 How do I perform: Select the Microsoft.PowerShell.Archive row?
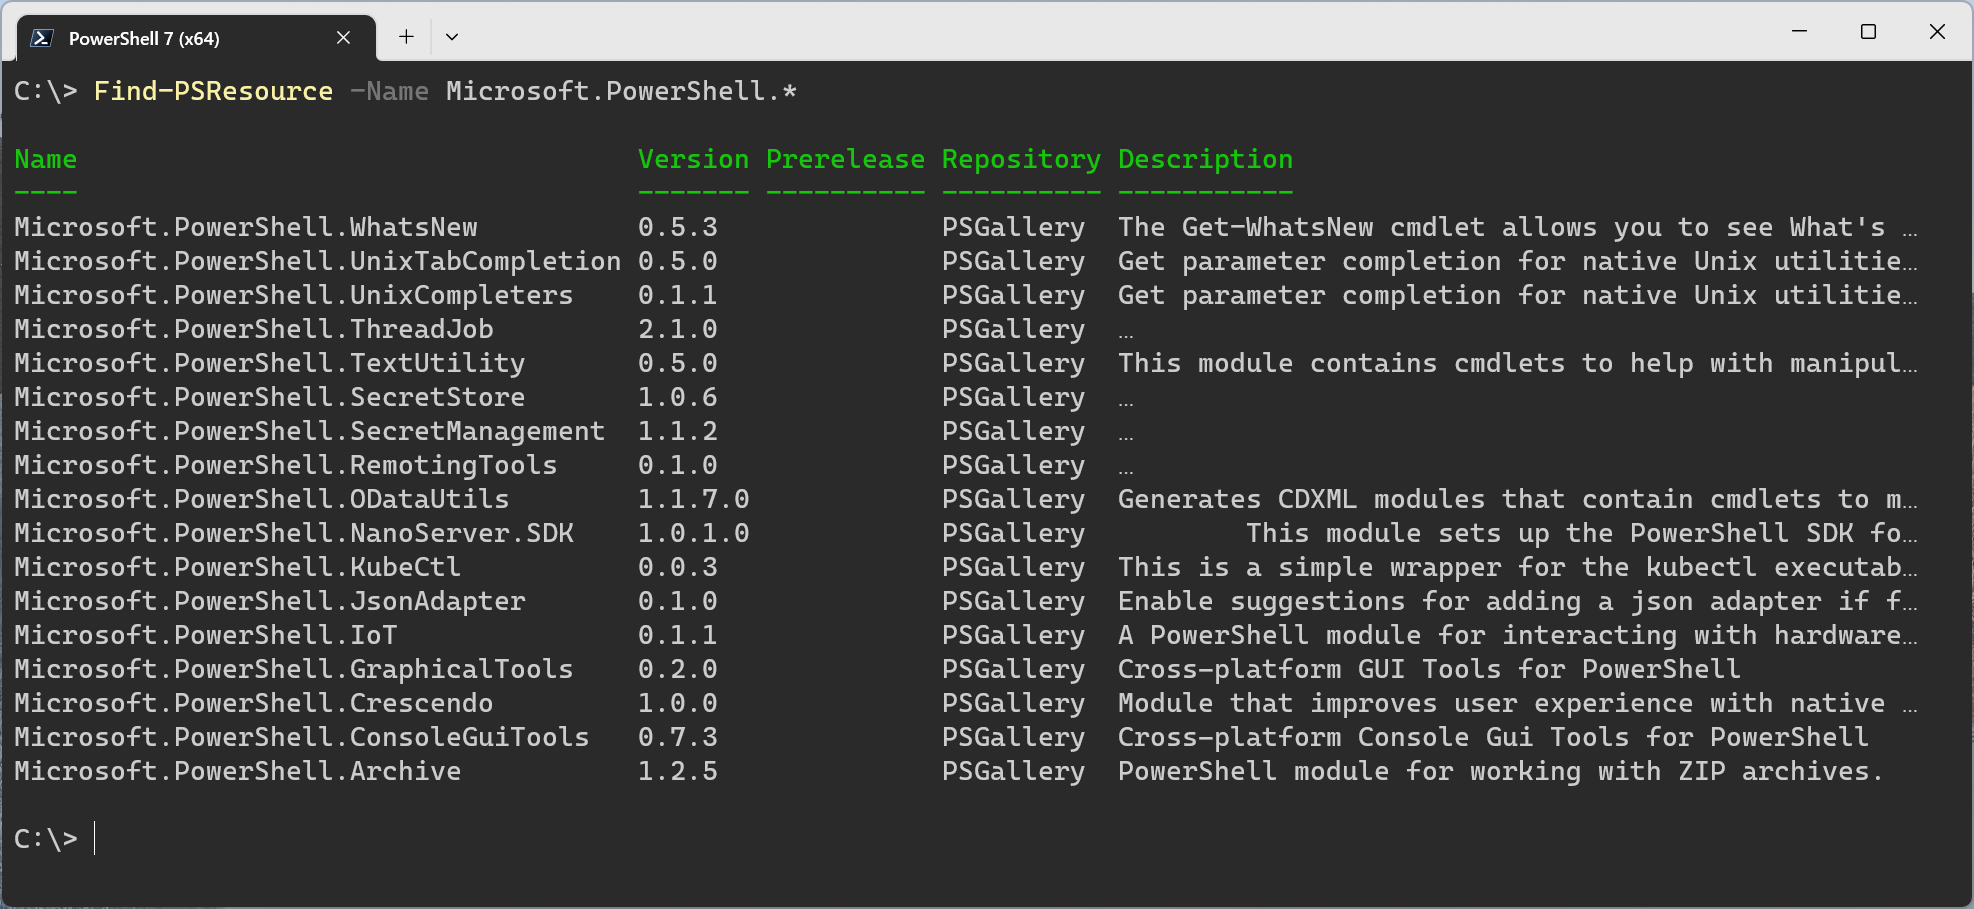pos(236,771)
